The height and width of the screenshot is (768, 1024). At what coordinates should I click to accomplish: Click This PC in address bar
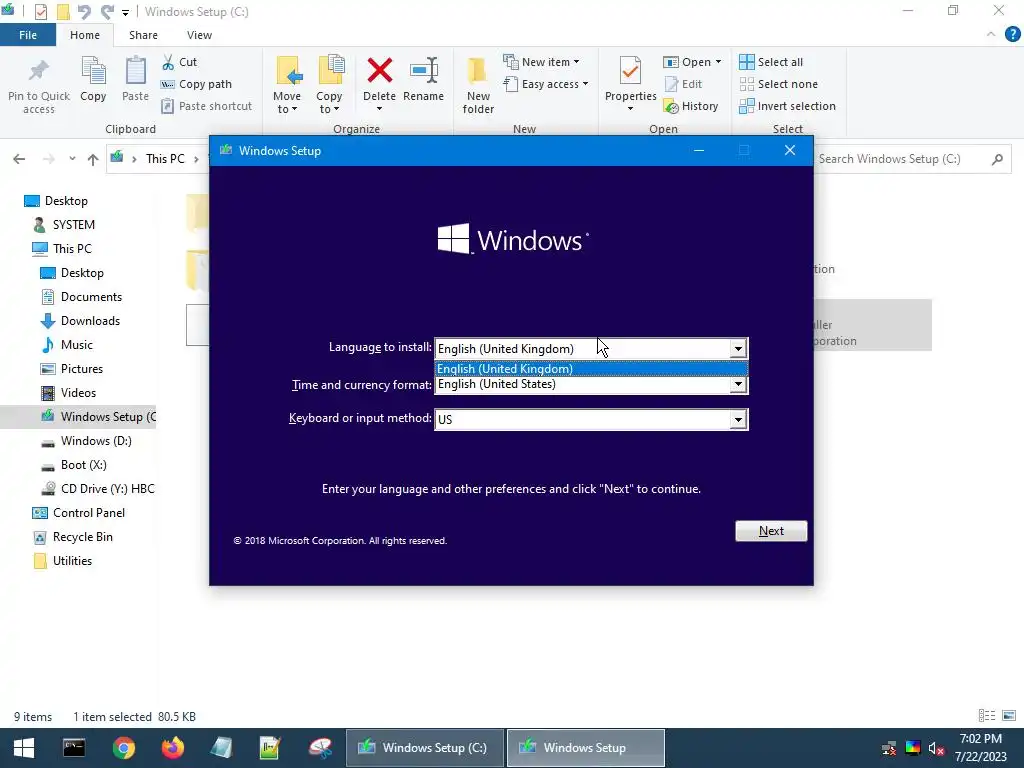pos(165,159)
